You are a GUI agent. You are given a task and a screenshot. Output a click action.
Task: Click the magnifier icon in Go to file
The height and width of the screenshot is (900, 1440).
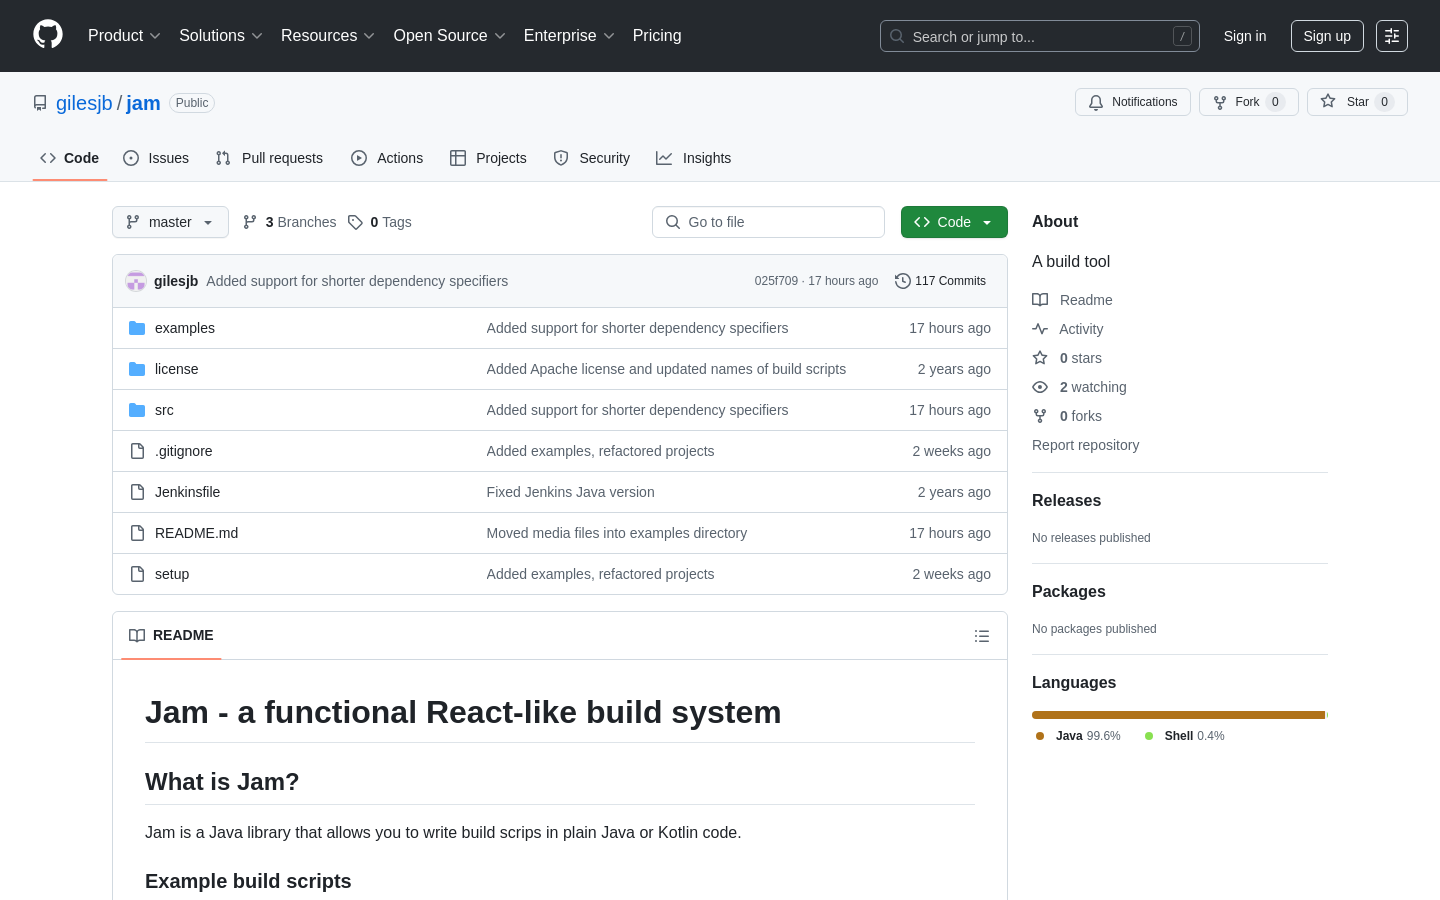pos(673,222)
